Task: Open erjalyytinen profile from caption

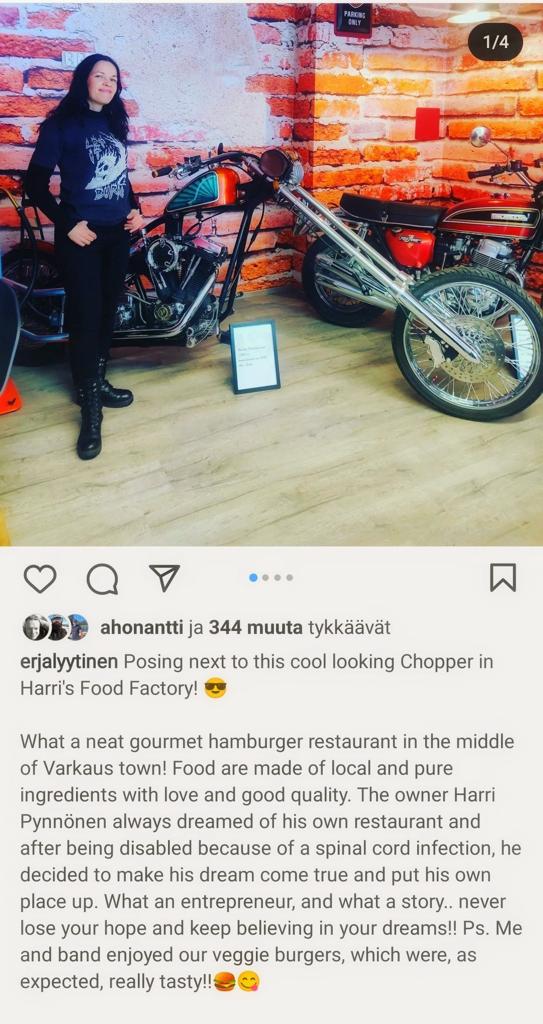Action: pyautogui.click(x=69, y=662)
